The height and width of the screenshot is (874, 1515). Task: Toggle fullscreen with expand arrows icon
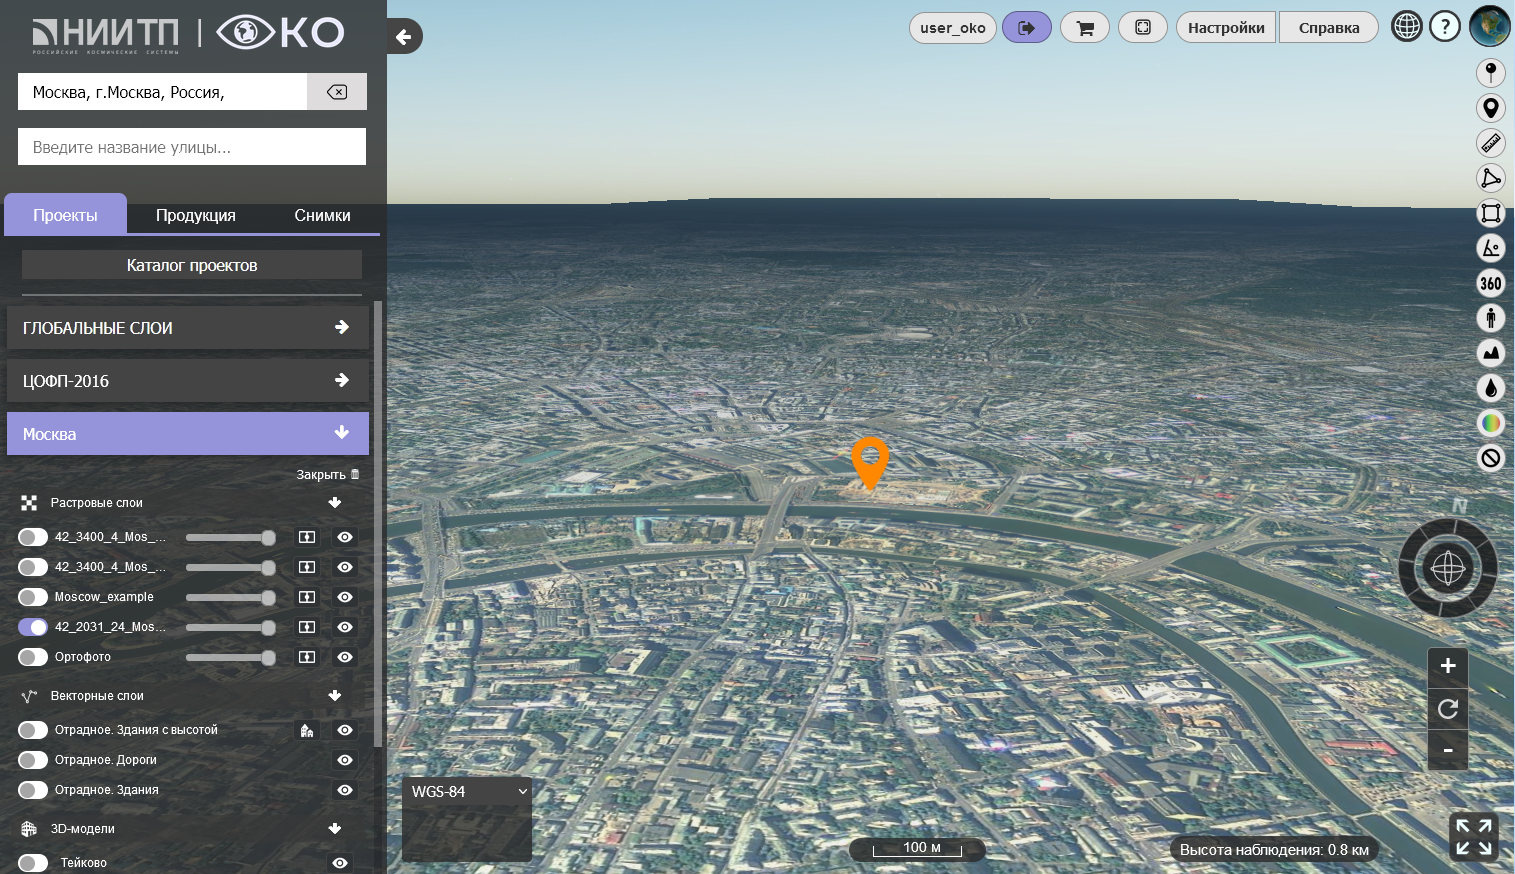pyautogui.click(x=1473, y=837)
